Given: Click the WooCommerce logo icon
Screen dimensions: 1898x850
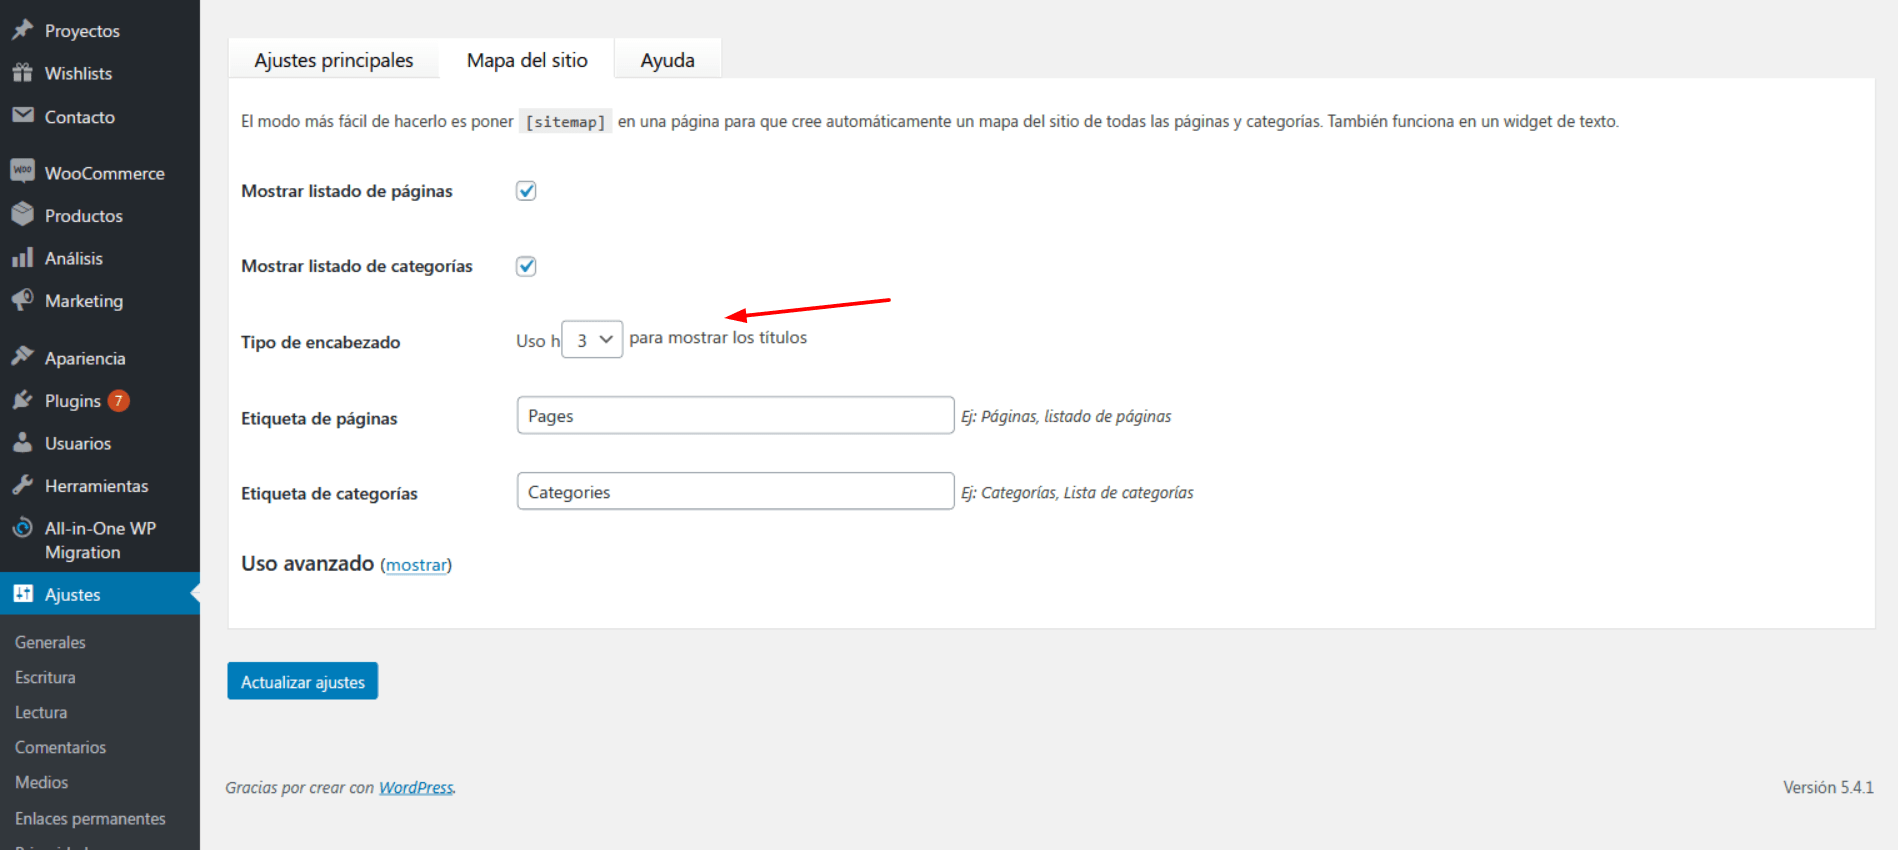Looking at the screenshot, I should [x=22, y=172].
